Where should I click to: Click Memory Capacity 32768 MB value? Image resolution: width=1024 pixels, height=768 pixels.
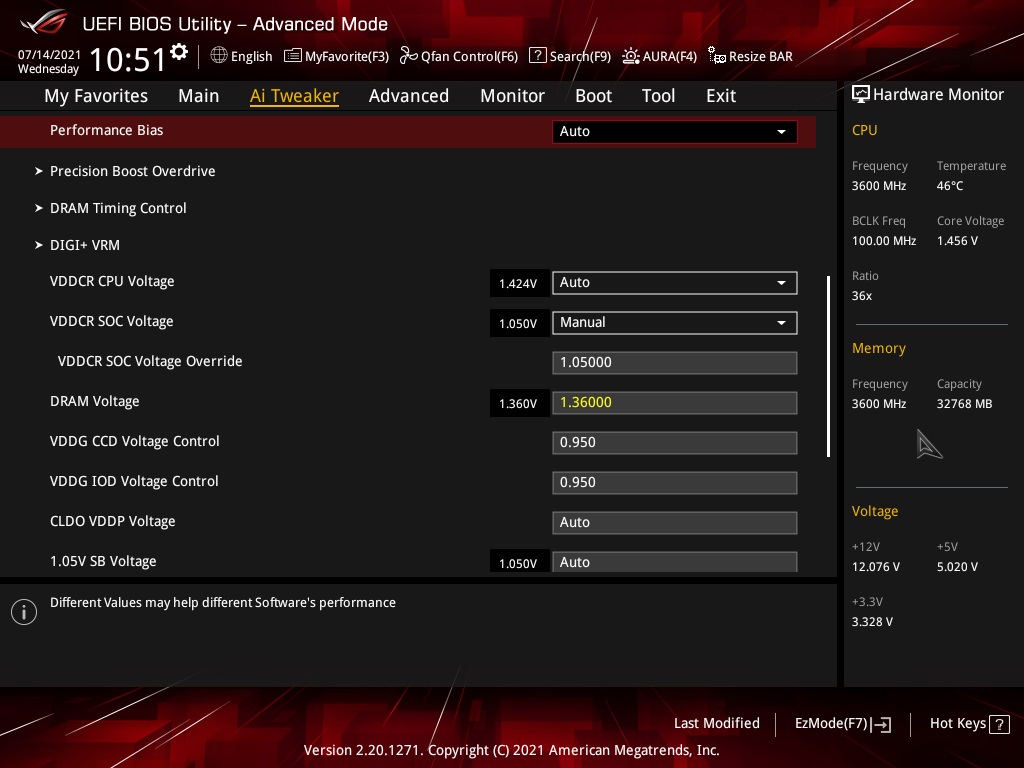965,404
